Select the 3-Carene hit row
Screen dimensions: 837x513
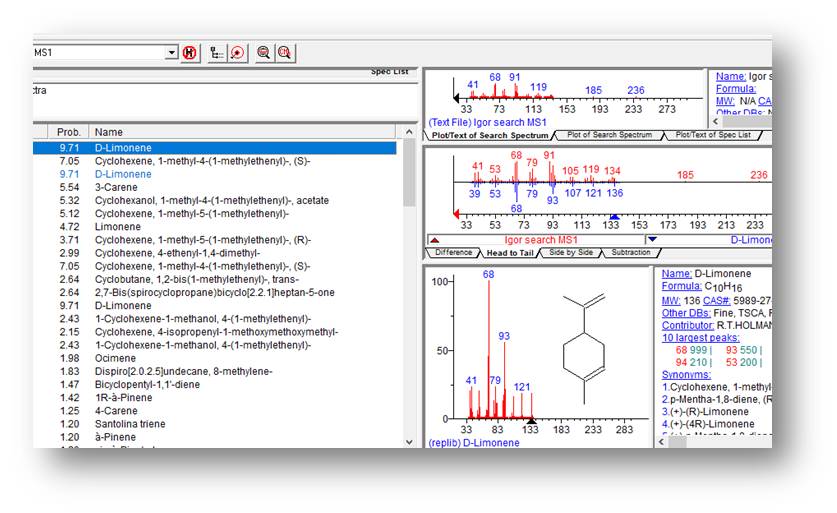pos(215,187)
